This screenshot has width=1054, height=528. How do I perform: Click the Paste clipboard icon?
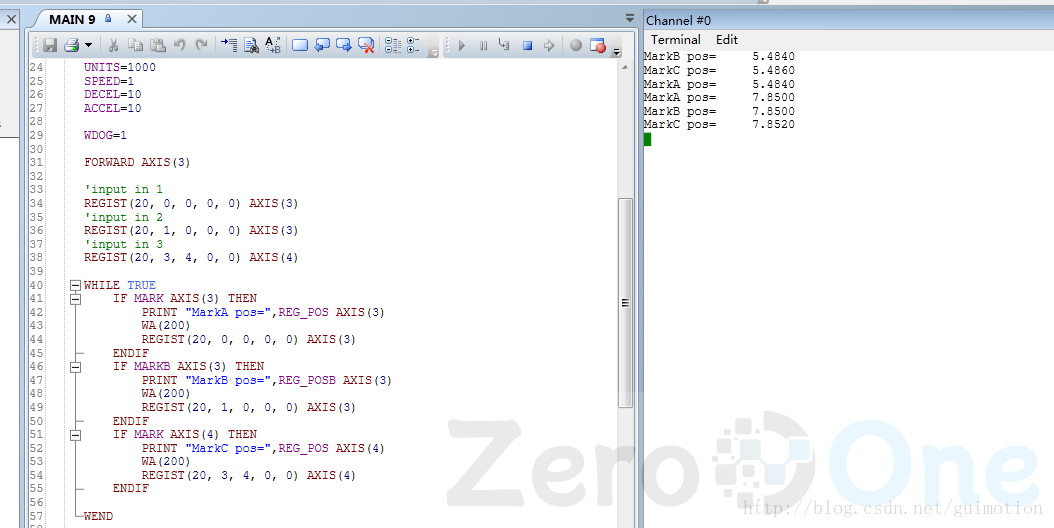[157, 45]
